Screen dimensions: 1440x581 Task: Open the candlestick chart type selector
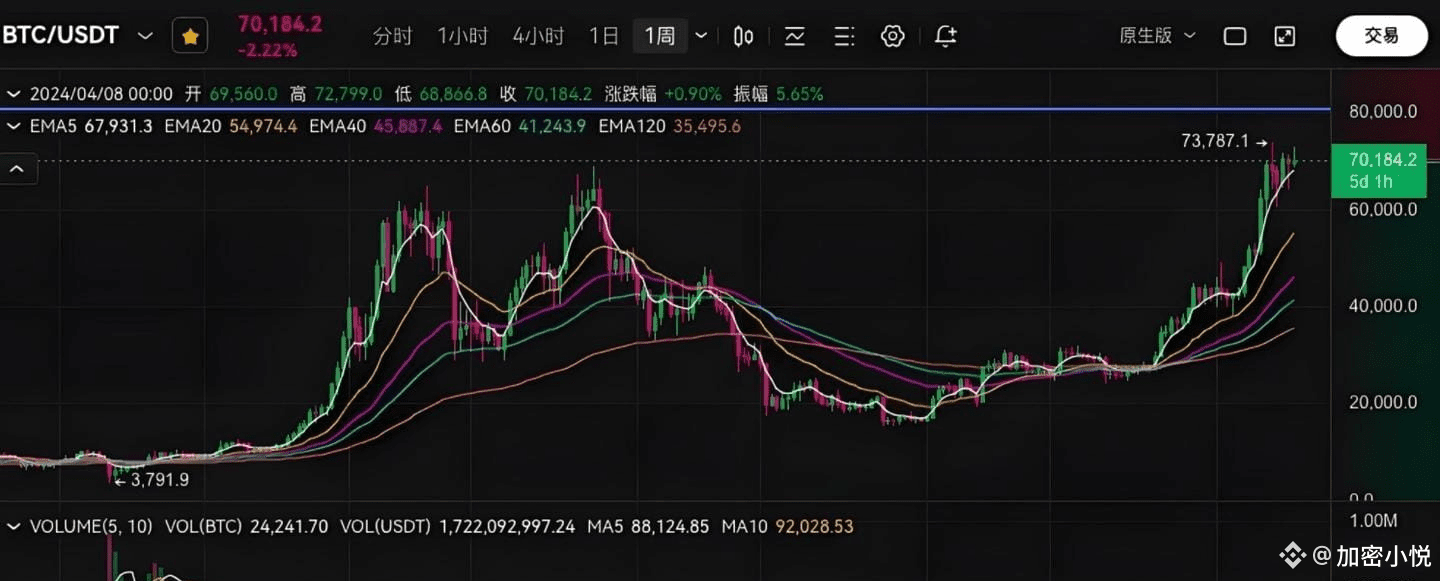[x=743, y=36]
